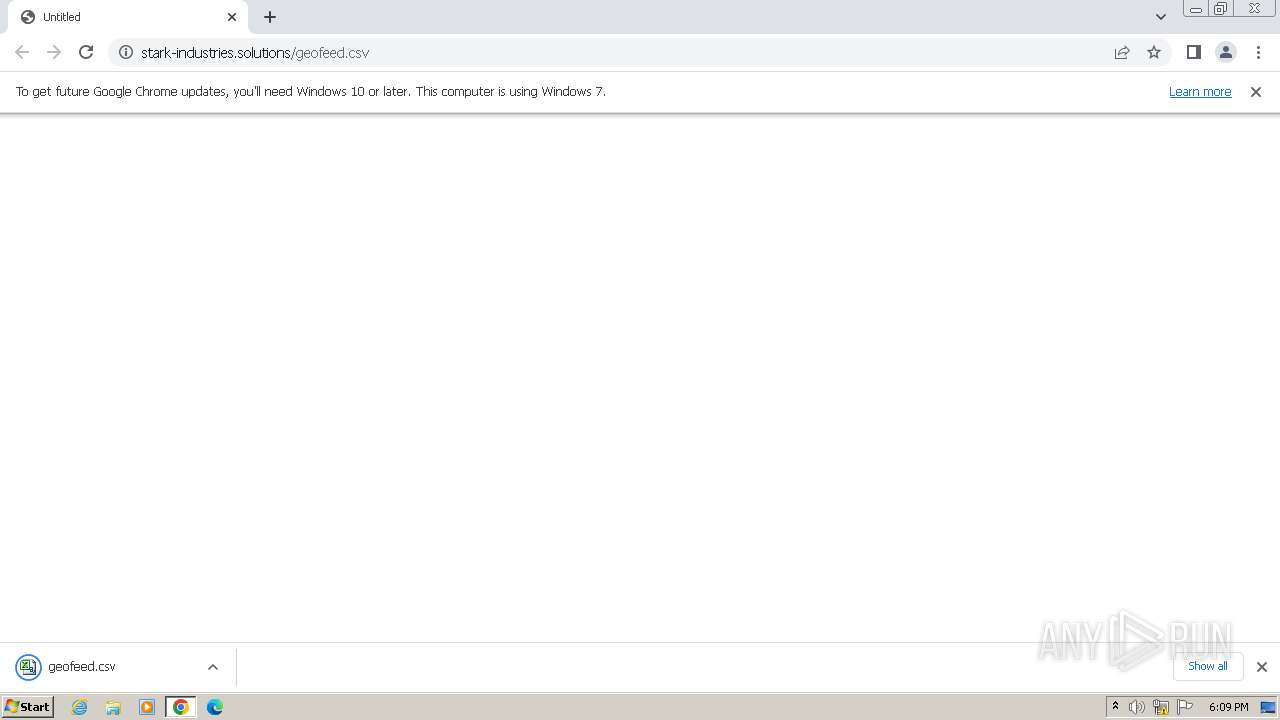Click the monitor icon beside the clock
Viewport: 1280px width, 720px height.
(1268, 707)
